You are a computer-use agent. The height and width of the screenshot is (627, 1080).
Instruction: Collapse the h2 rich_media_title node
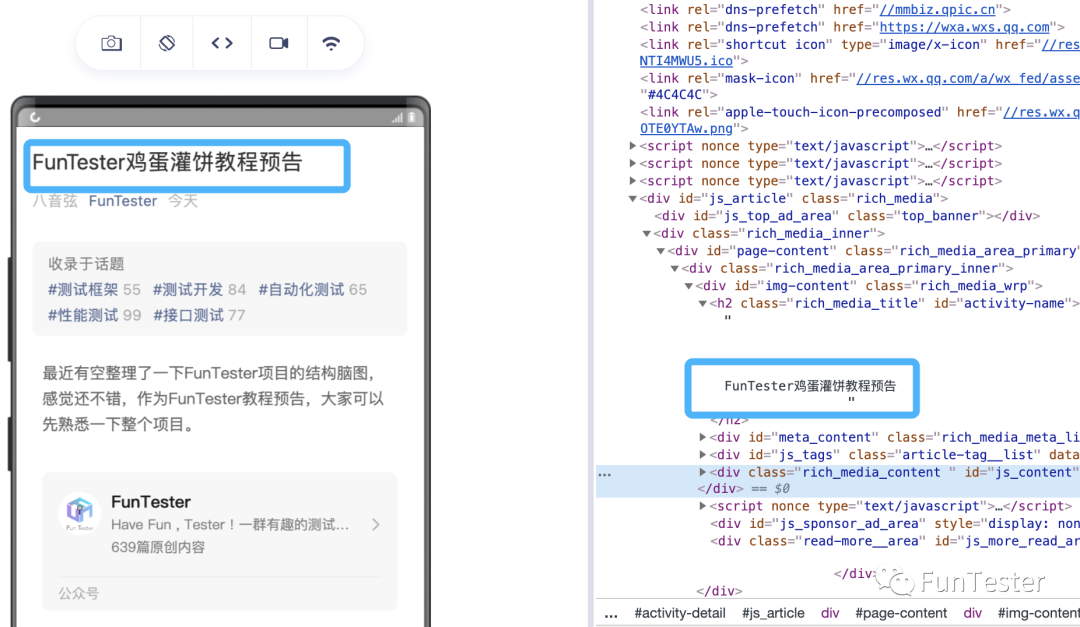703,303
